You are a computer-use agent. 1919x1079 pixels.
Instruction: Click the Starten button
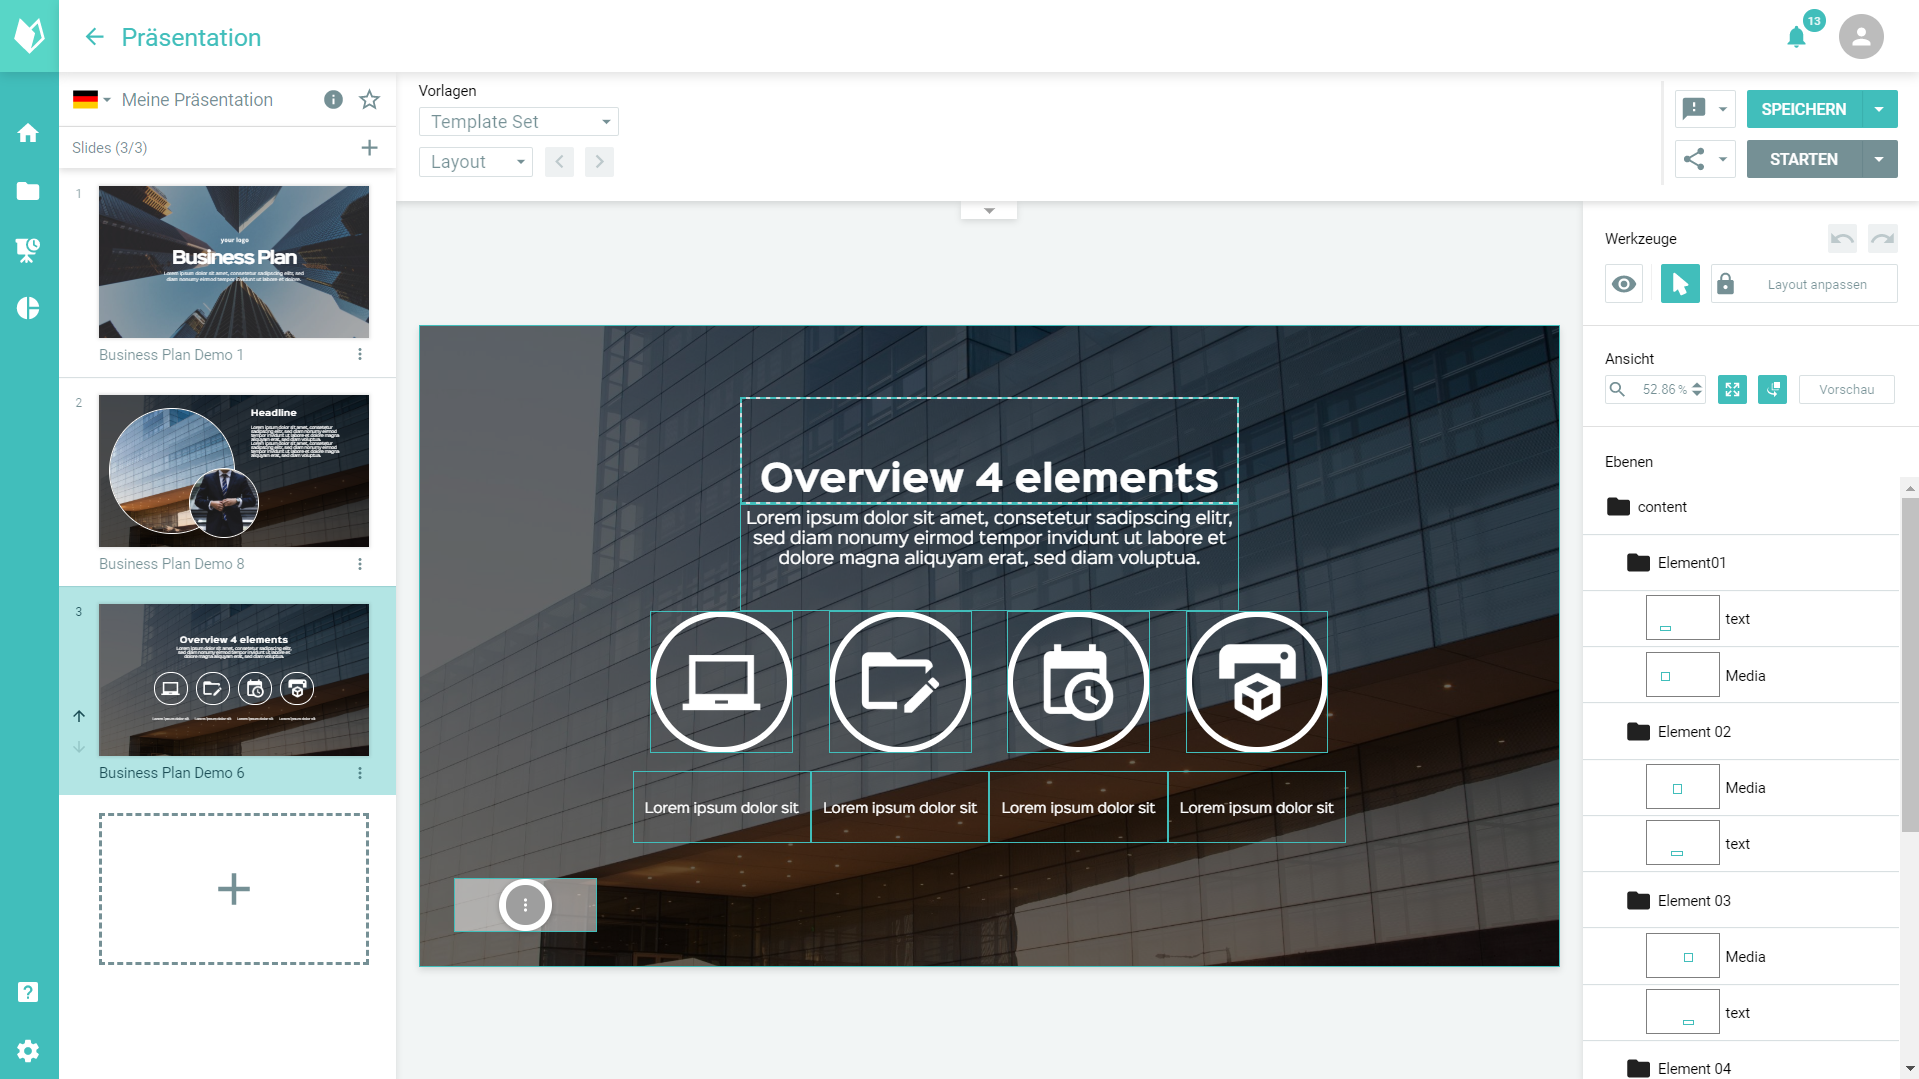(1803, 160)
